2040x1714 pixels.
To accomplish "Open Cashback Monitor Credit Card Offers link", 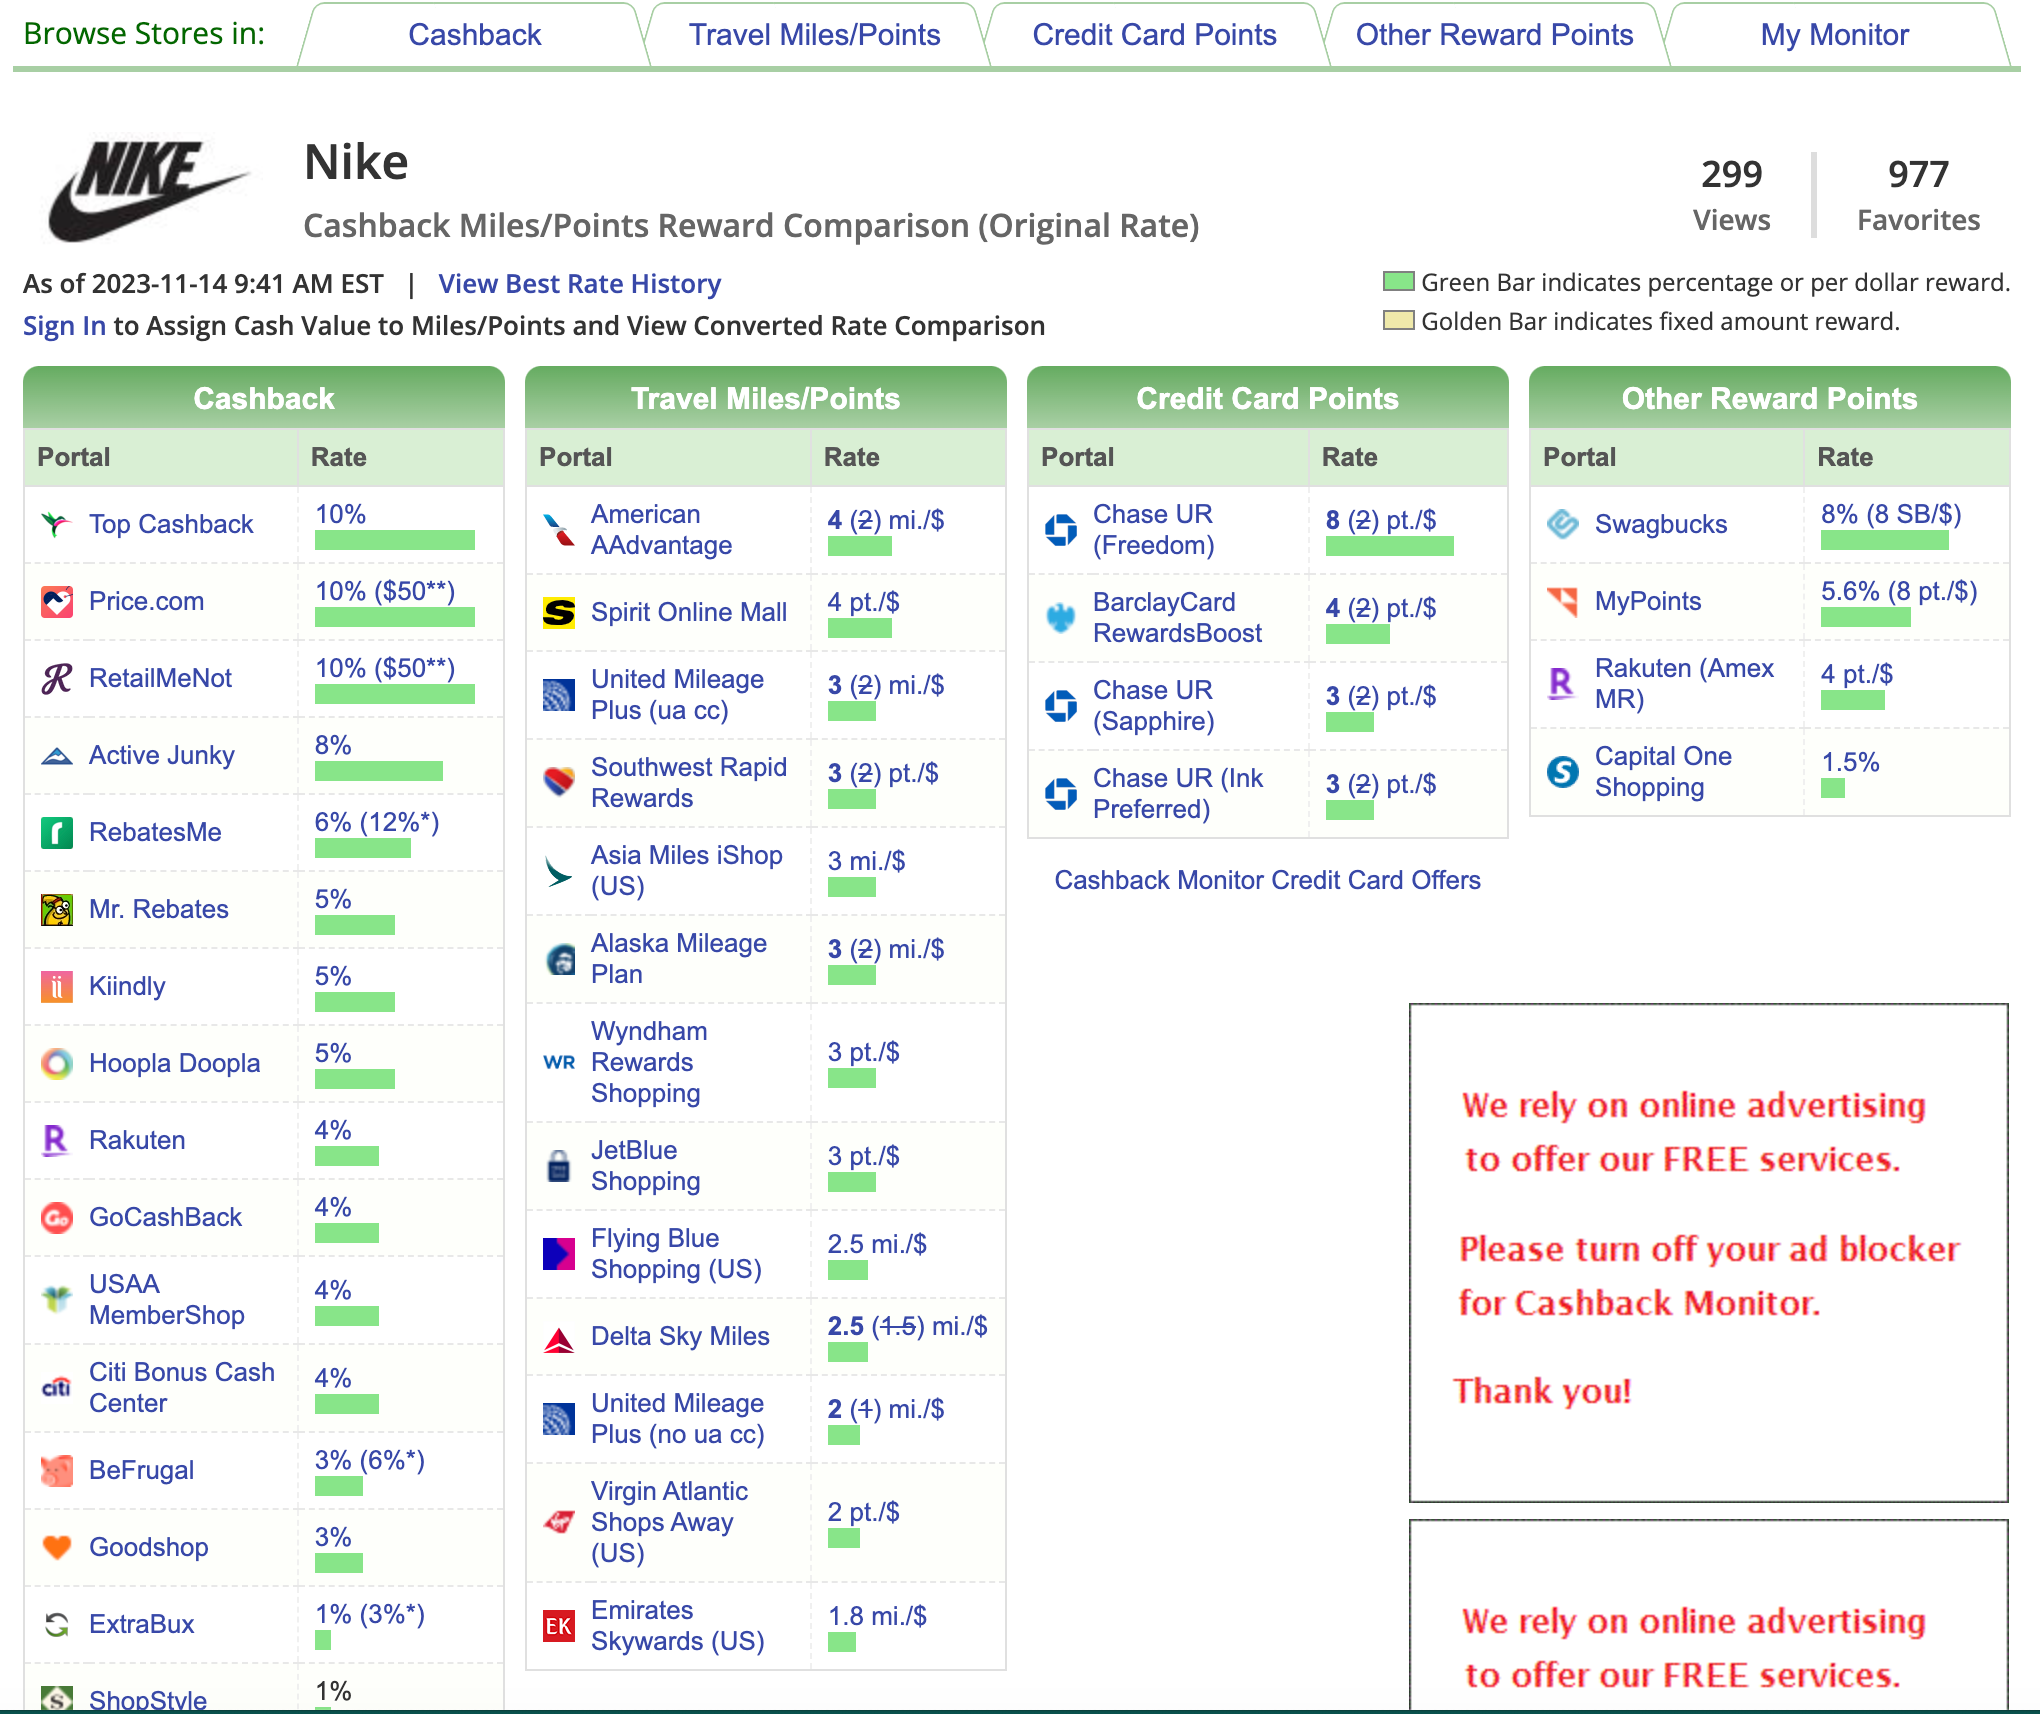I will coord(1267,880).
